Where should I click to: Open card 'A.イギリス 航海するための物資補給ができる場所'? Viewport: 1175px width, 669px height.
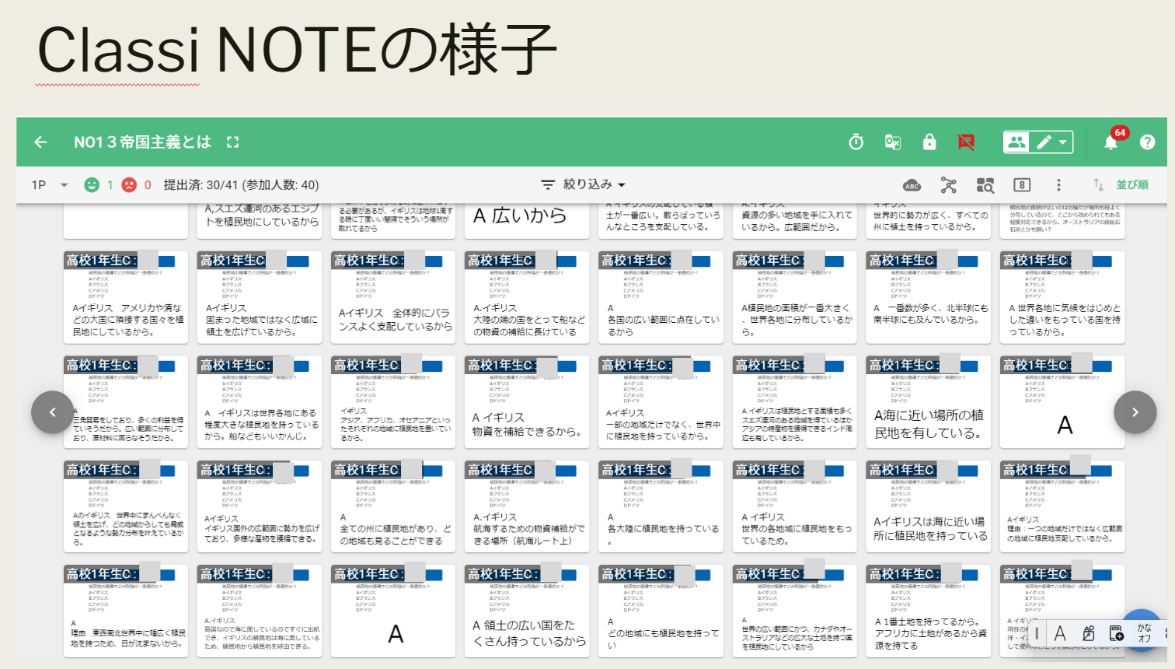click(527, 506)
